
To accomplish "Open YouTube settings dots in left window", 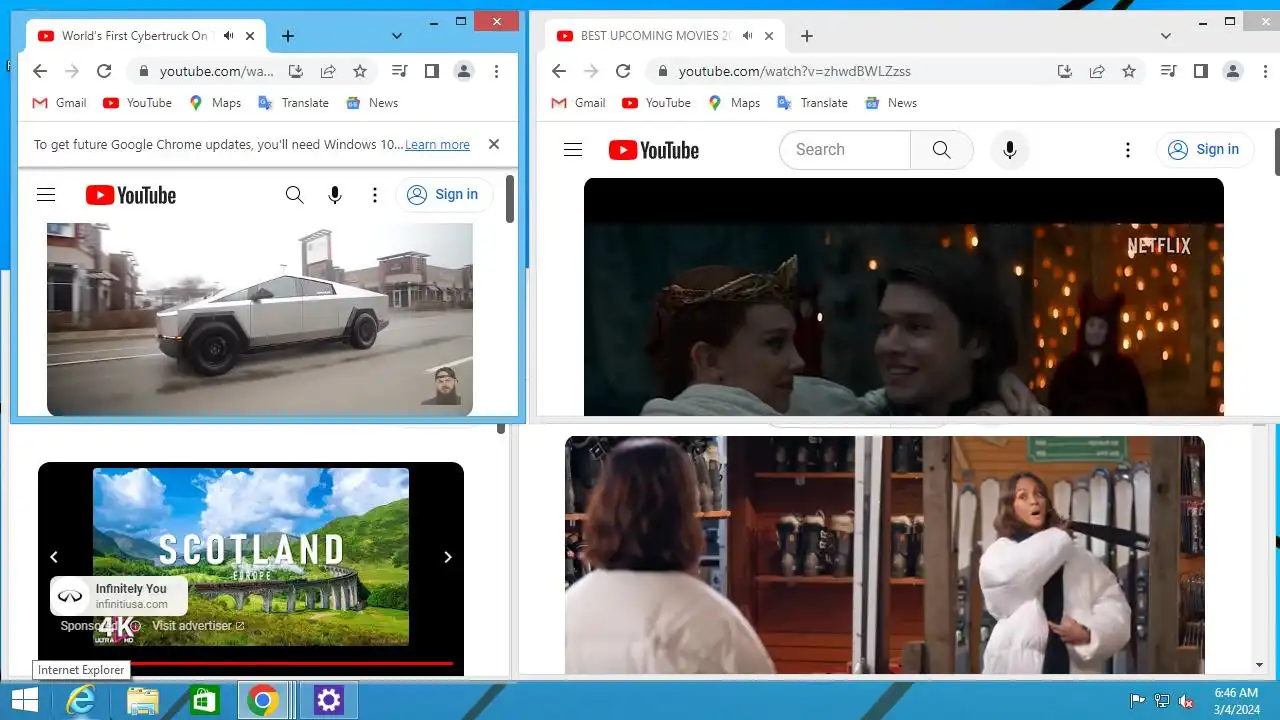I will coord(375,195).
